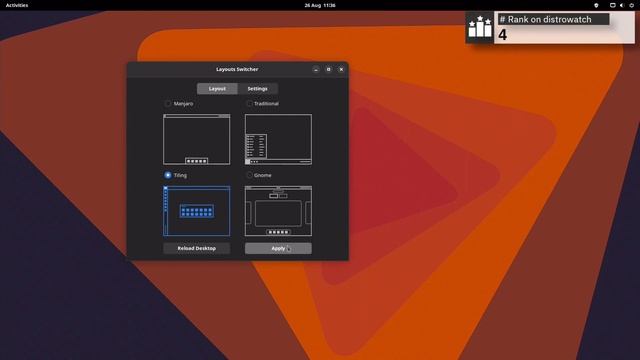640x360 pixels.
Task: Switch to the Layout tab
Action: click(217, 89)
